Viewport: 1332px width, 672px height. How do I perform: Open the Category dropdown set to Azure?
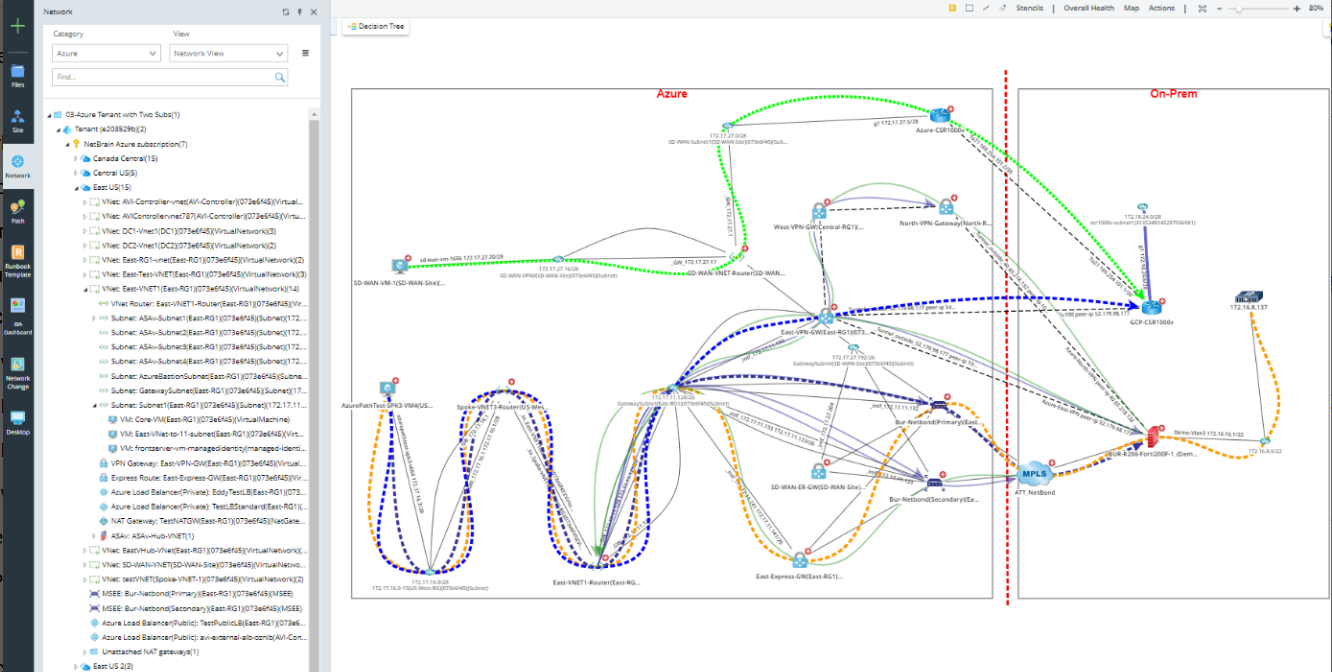point(106,53)
